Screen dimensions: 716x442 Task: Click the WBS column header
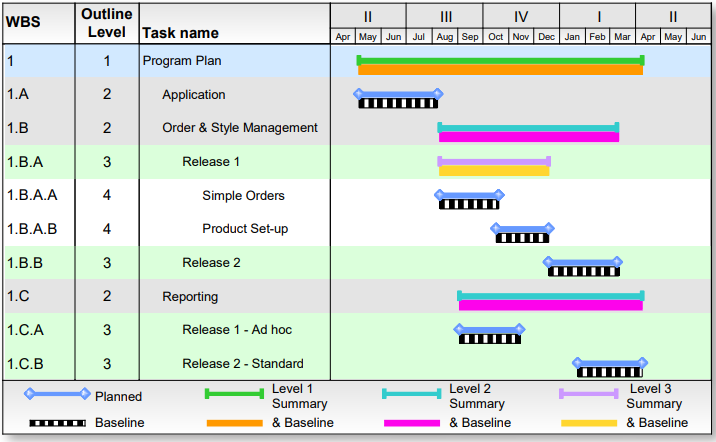[23, 21]
